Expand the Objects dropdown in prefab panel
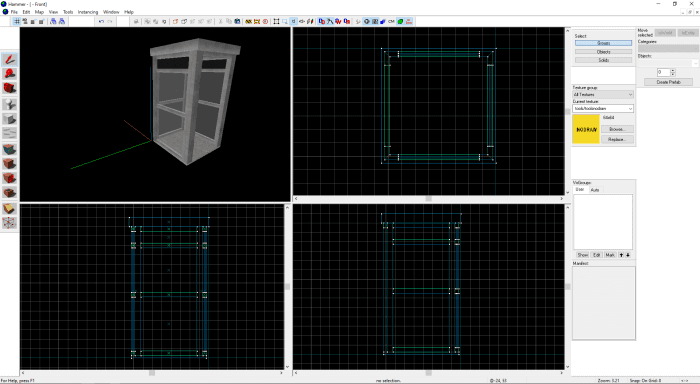 [x=668, y=63]
